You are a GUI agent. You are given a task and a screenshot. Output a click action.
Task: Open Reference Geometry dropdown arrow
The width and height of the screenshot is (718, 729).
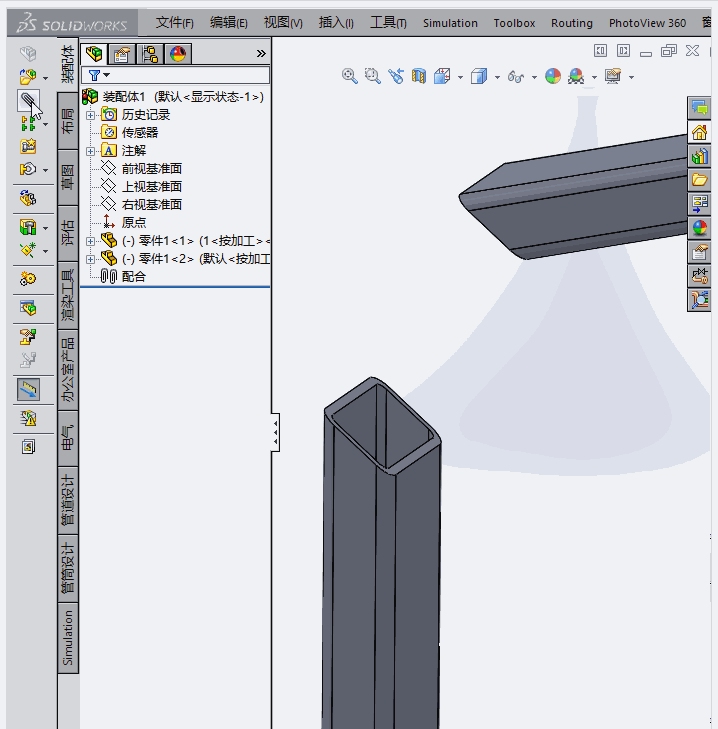pos(46,252)
